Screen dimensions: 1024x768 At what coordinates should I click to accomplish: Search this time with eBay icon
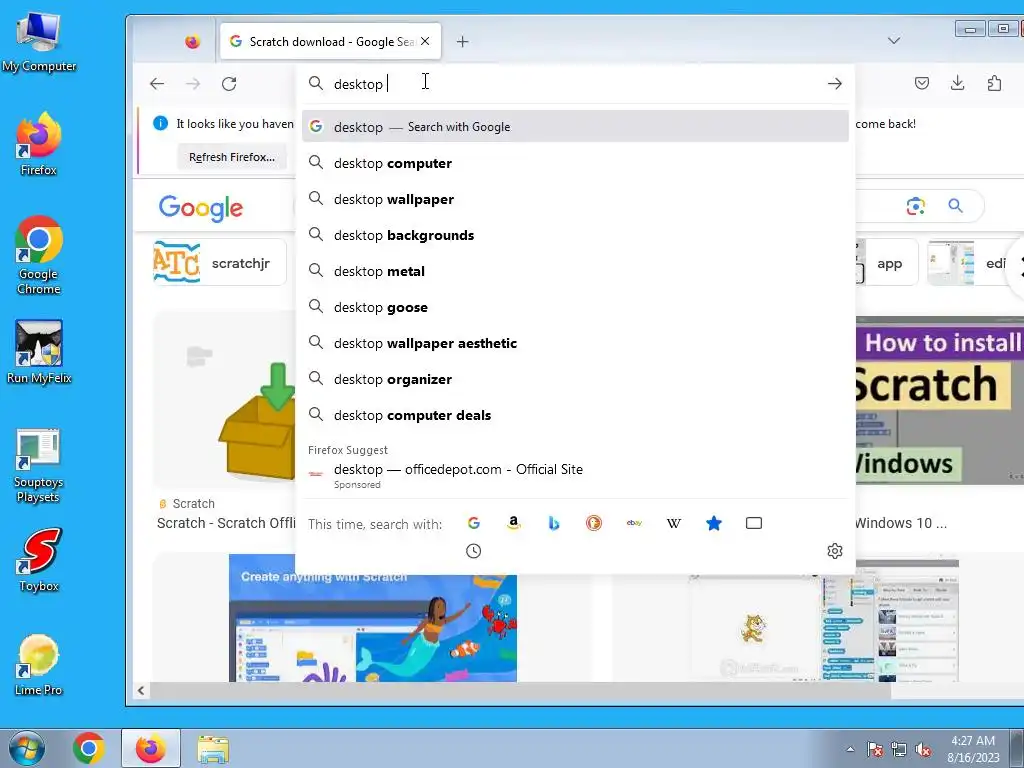634,523
